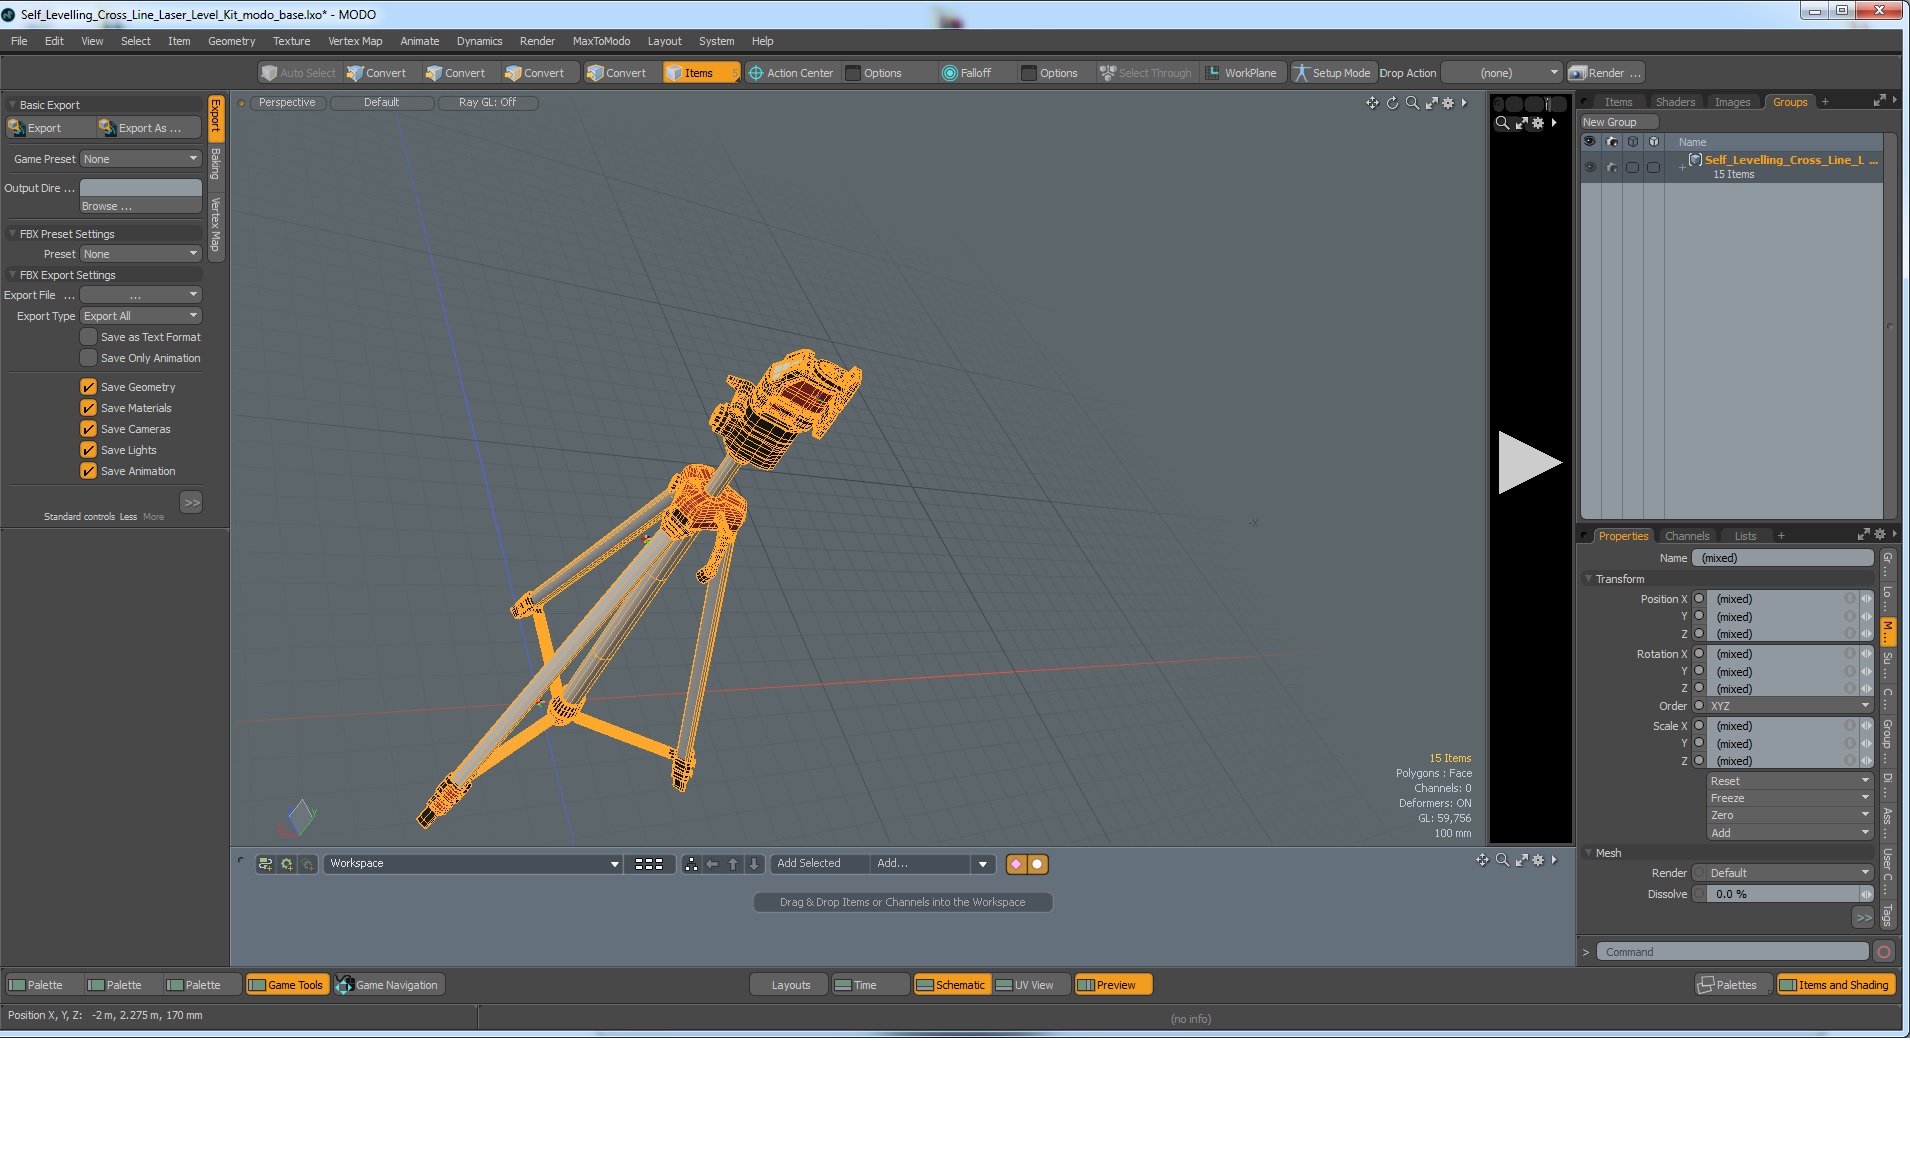Uncheck Save Cameras
The image size is (1910, 1158).
pyautogui.click(x=89, y=429)
